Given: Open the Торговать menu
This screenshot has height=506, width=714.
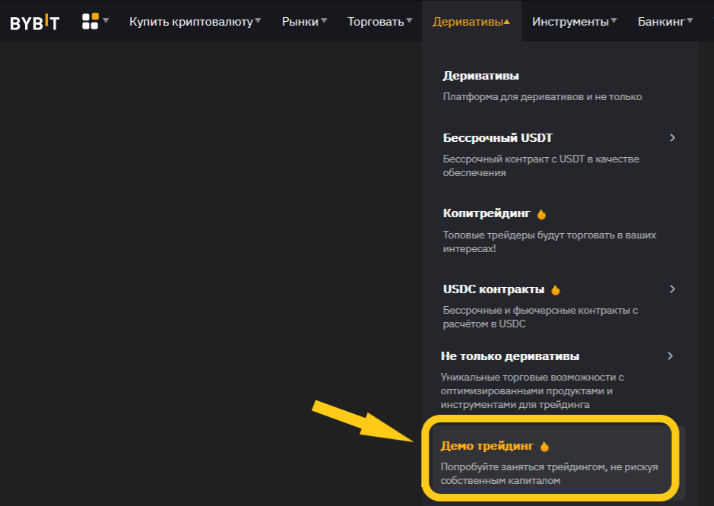Looking at the screenshot, I should 380,21.
